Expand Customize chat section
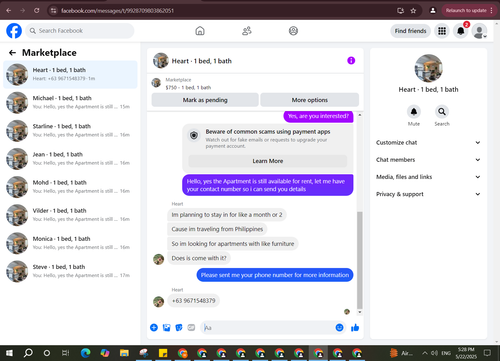Screen dimensions: 500x361 (428, 142)
